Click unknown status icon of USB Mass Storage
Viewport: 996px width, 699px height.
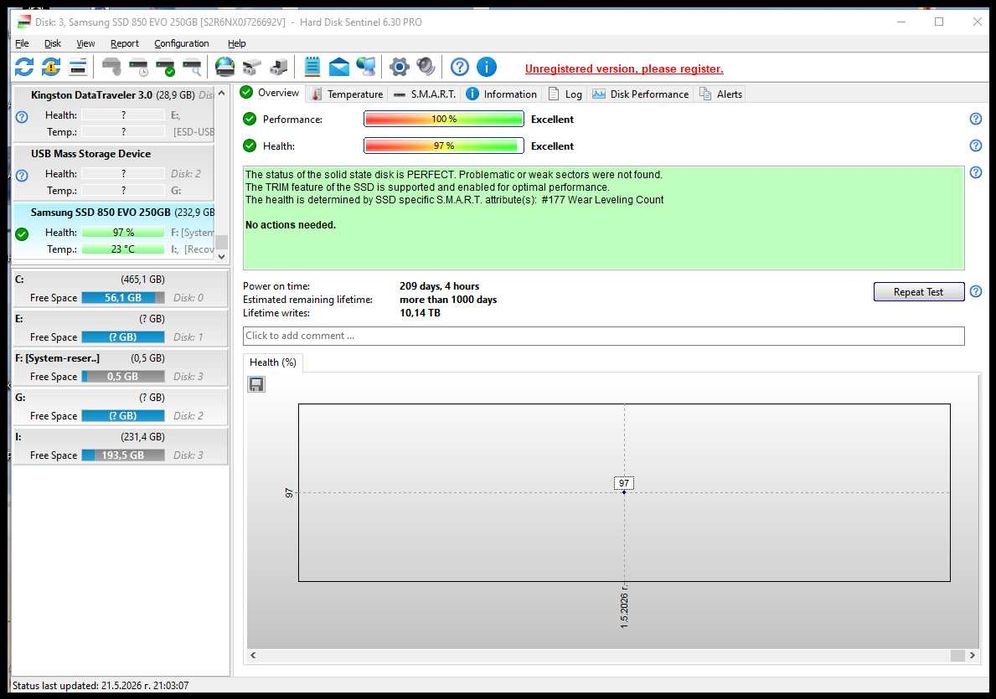(x=22, y=175)
